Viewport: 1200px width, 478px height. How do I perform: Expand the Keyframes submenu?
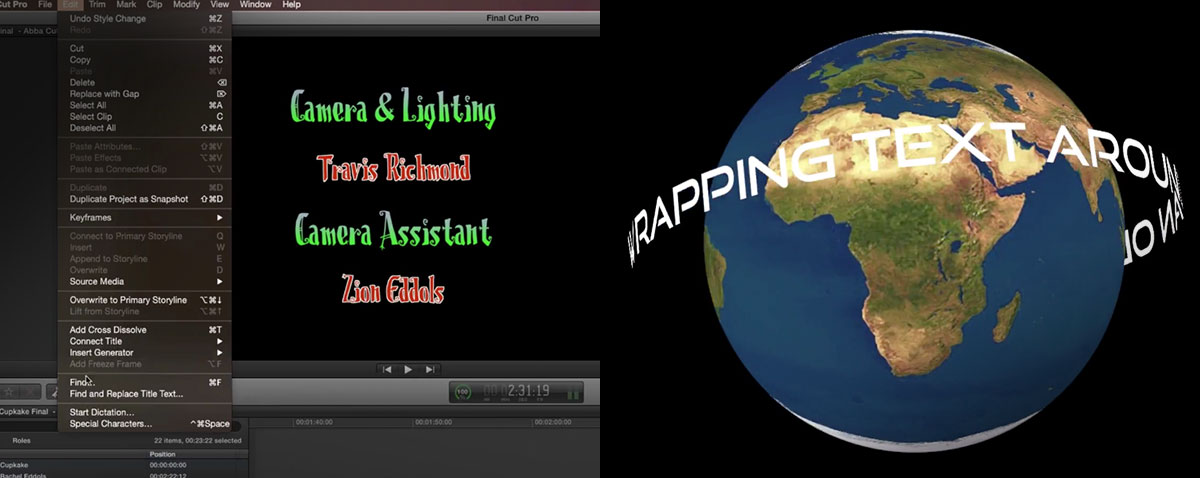(145, 217)
